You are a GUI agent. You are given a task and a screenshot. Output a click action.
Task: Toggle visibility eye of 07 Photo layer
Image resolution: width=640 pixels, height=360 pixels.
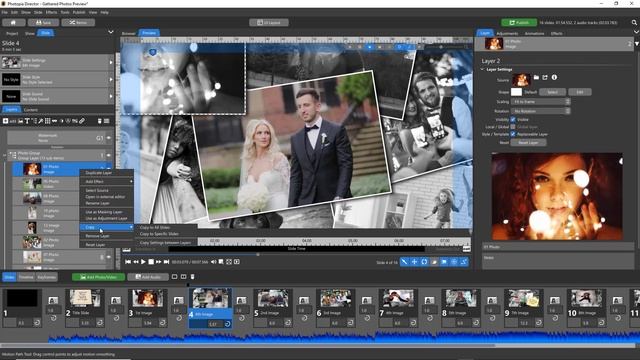click(x=109, y=257)
